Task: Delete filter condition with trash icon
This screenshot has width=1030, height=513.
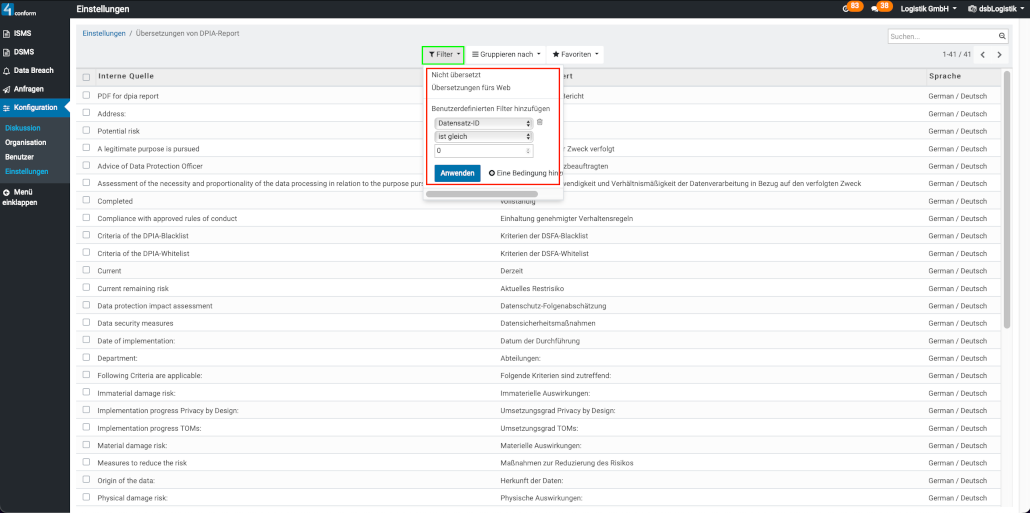Action: click(540, 122)
